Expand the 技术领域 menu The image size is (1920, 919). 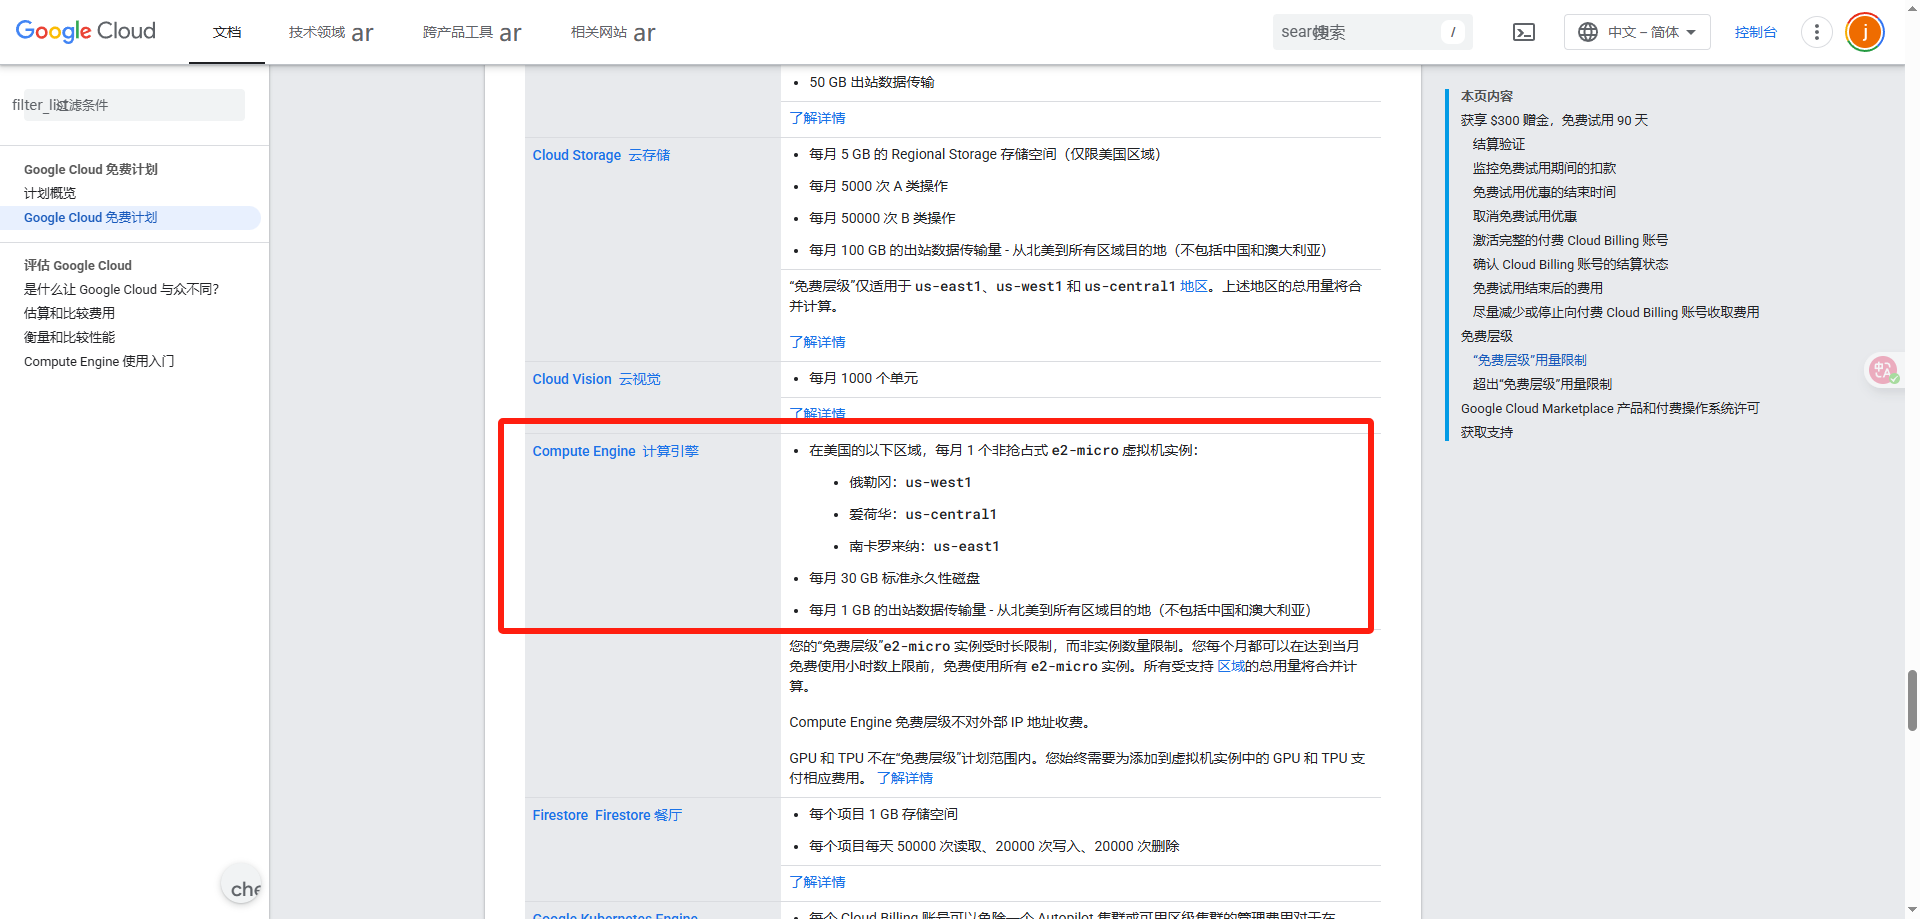coord(331,32)
